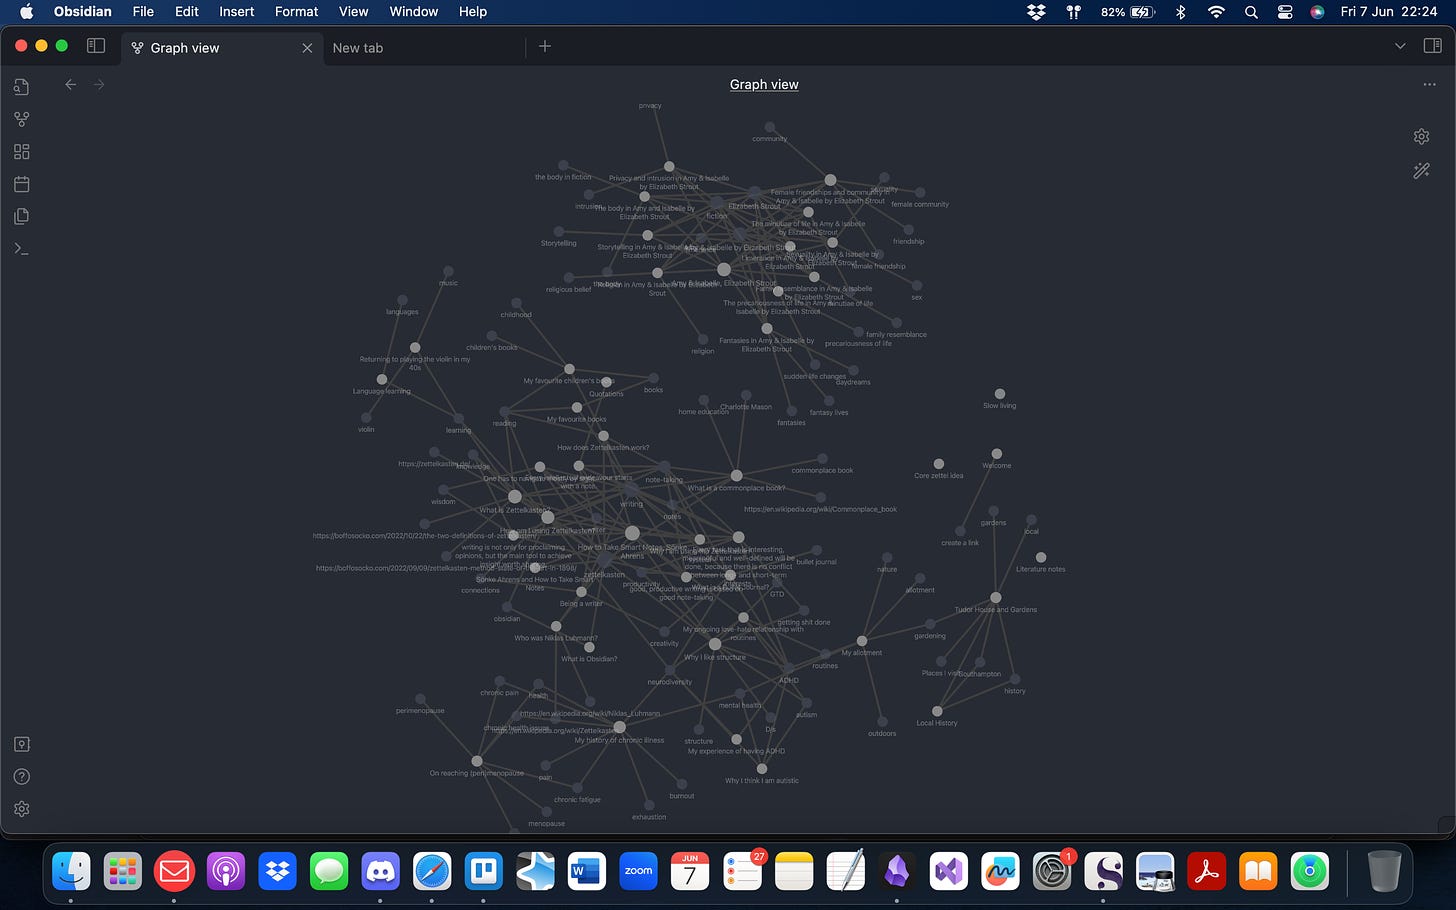The width and height of the screenshot is (1456, 910).
Task: Open Control Center in menu bar
Action: pyautogui.click(x=1285, y=12)
